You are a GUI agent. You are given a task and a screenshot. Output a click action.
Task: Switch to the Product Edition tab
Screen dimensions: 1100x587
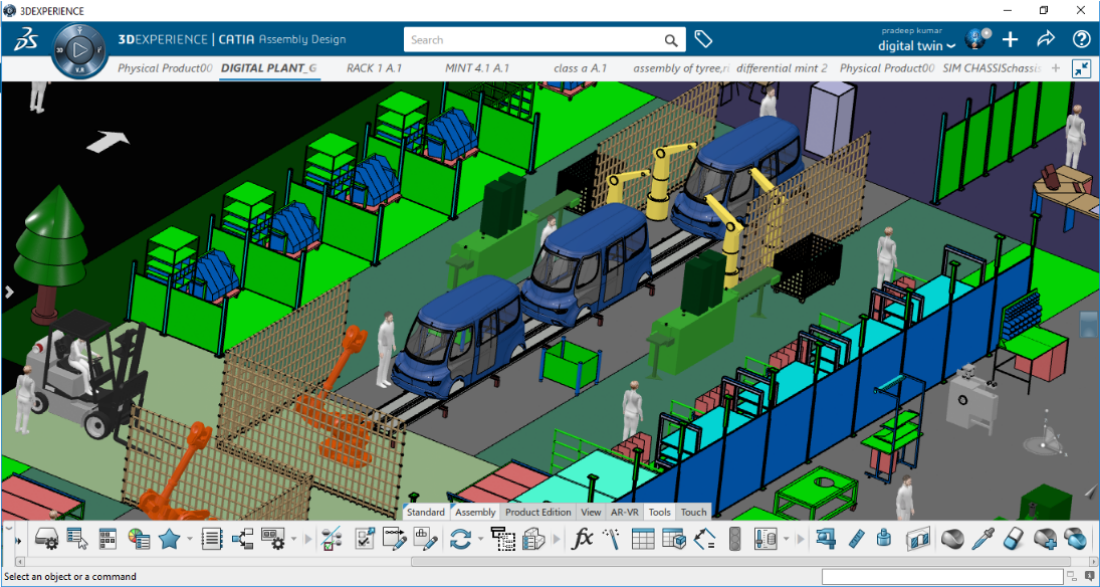(538, 512)
